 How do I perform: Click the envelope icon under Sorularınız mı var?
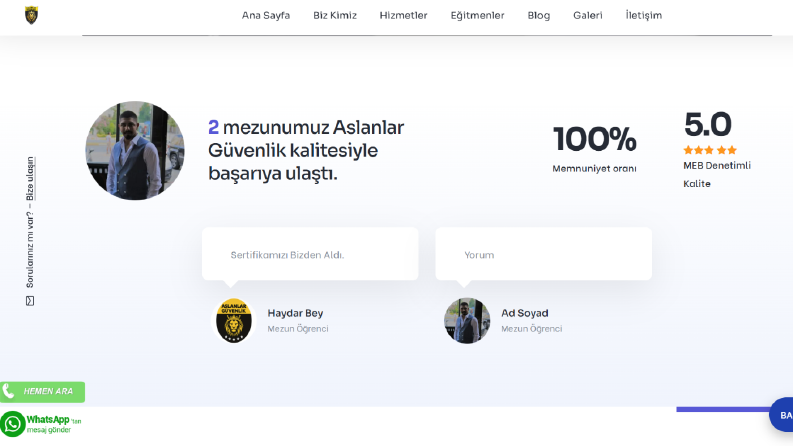(x=30, y=301)
